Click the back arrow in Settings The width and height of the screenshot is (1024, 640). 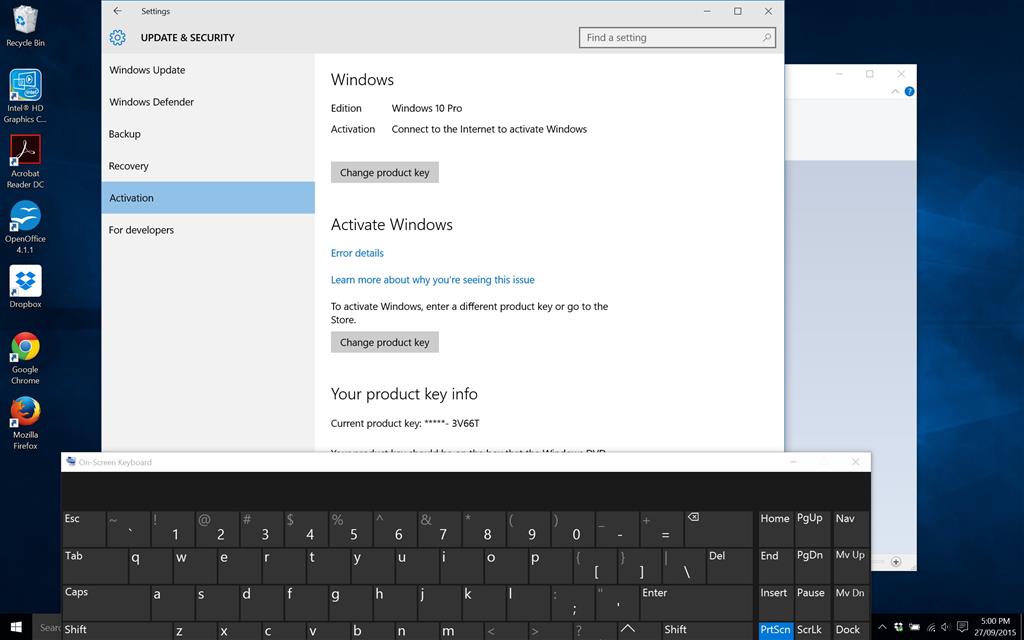(x=118, y=11)
